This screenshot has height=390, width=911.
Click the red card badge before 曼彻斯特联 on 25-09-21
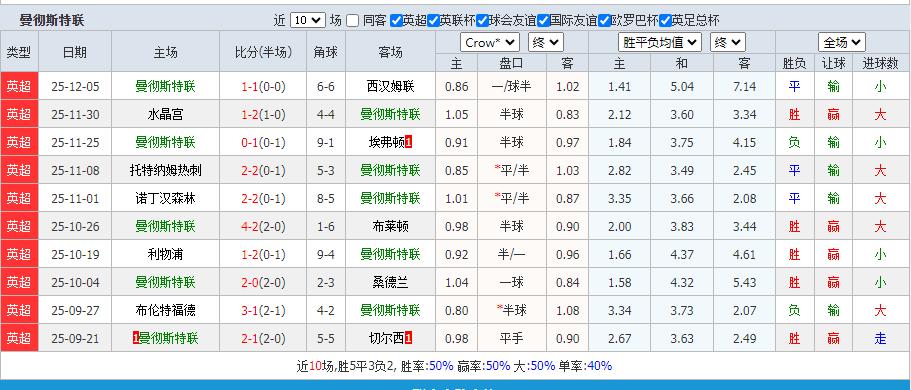(x=136, y=338)
